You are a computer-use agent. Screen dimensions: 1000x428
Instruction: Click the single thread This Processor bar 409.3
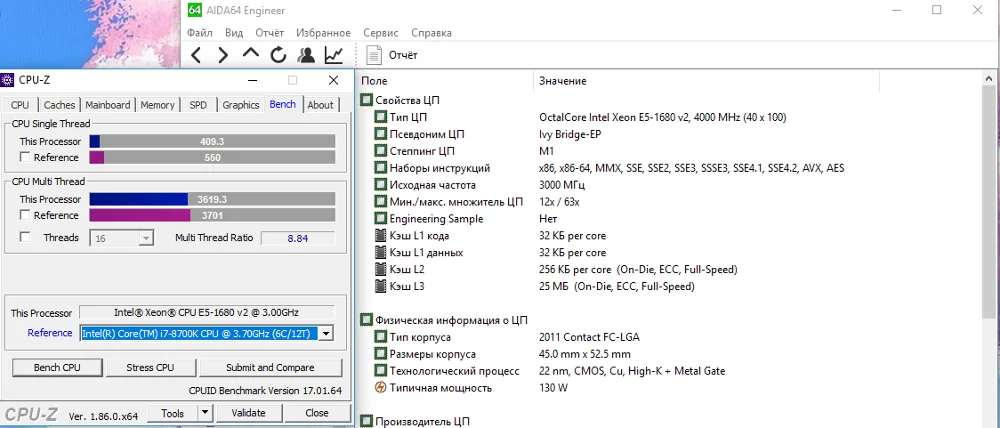point(212,141)
